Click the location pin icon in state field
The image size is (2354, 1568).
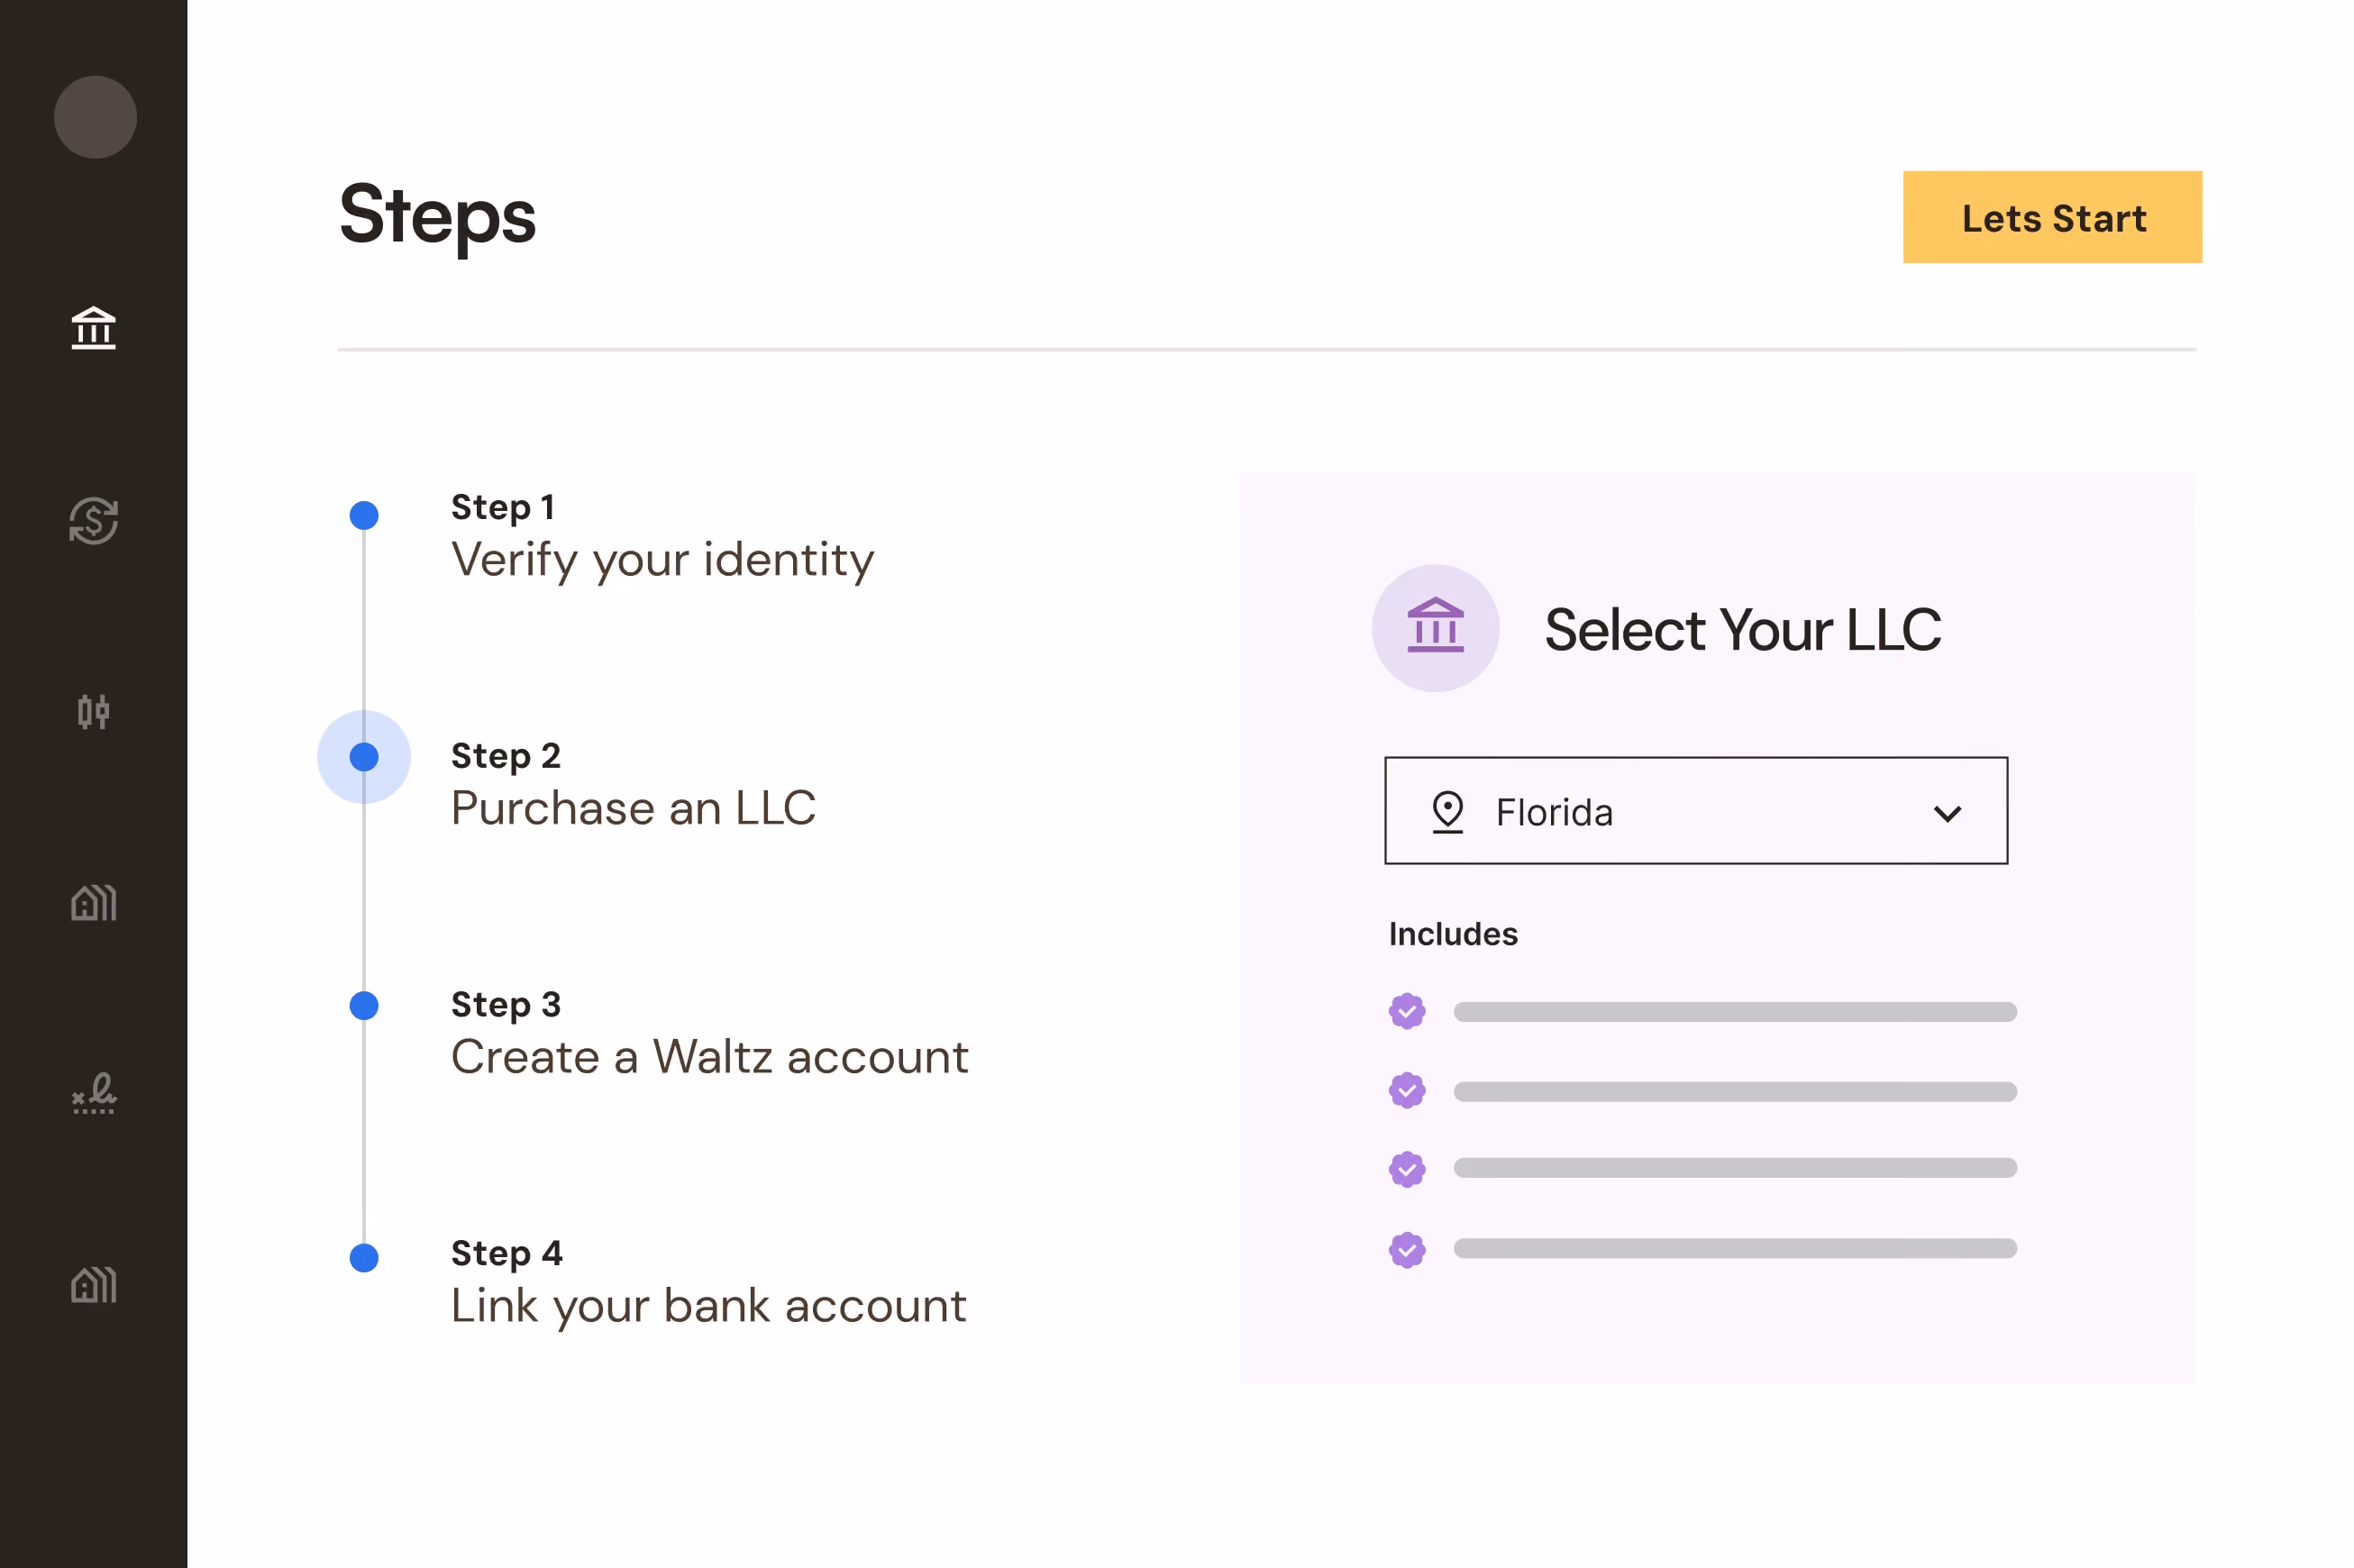pos(1447,812)
